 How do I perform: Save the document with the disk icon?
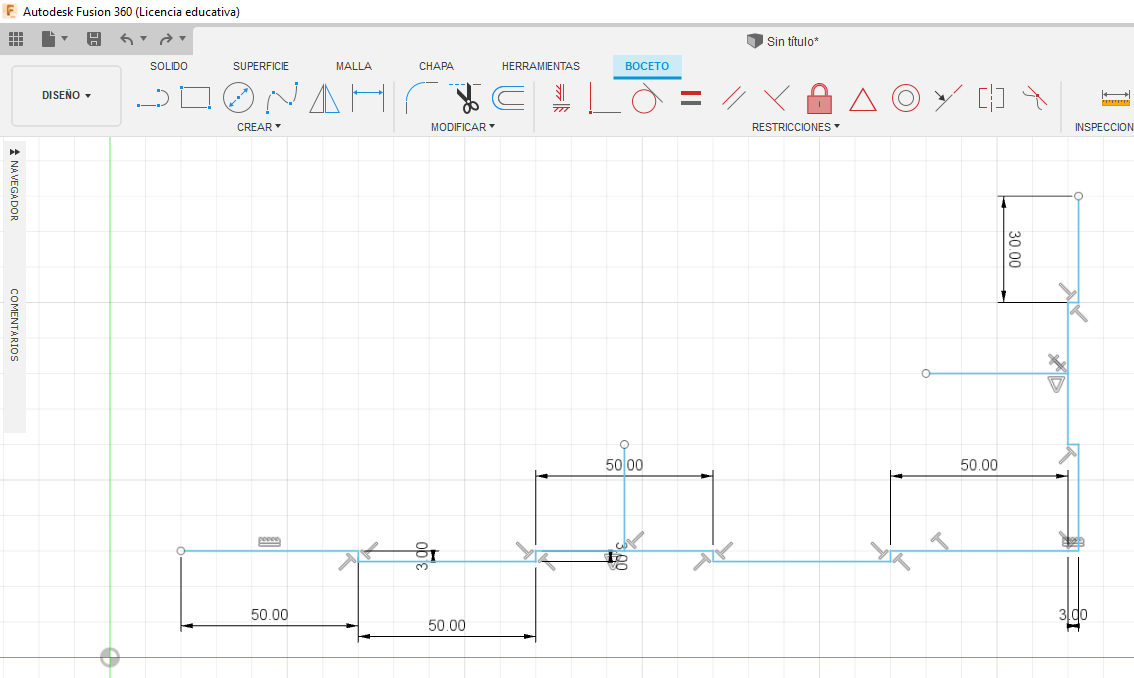94,39
